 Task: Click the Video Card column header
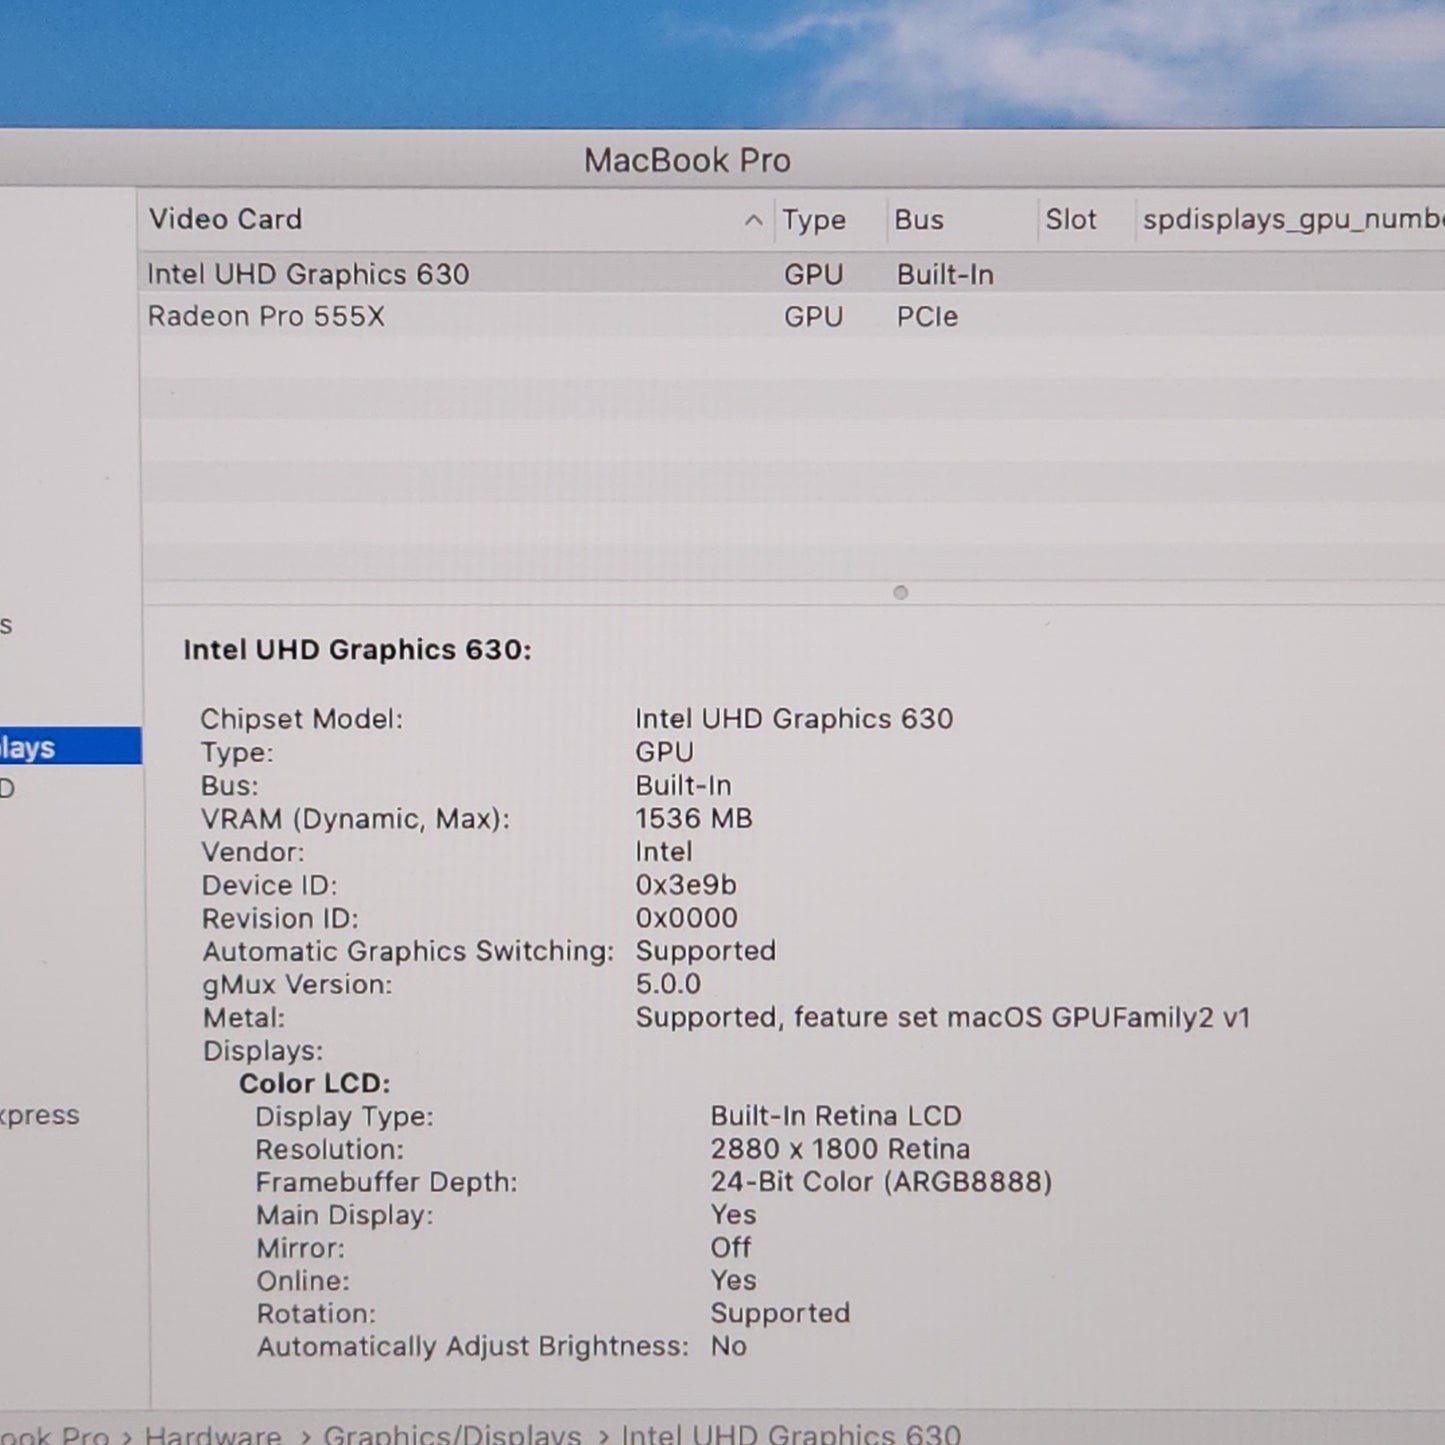[225, 219]
